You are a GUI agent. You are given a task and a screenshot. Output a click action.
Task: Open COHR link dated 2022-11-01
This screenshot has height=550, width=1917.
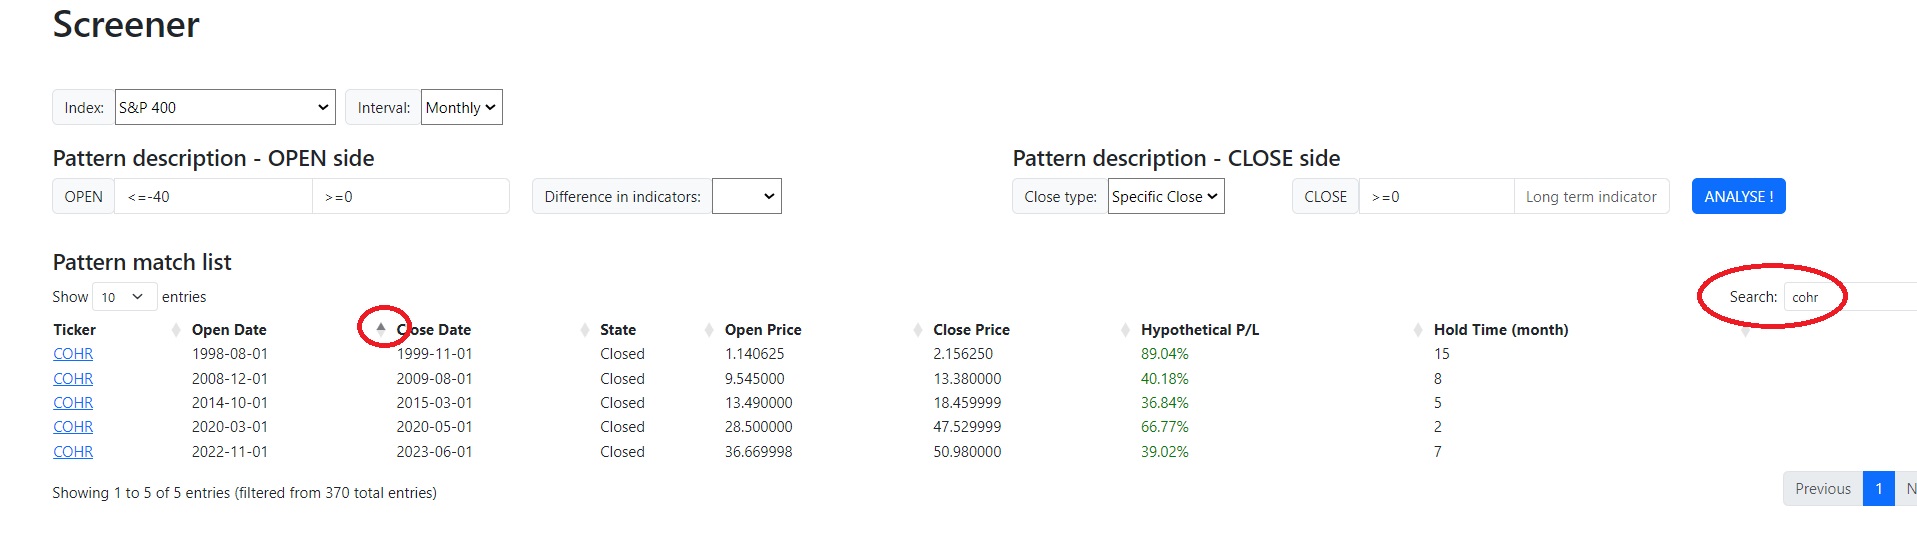[73, 452]
